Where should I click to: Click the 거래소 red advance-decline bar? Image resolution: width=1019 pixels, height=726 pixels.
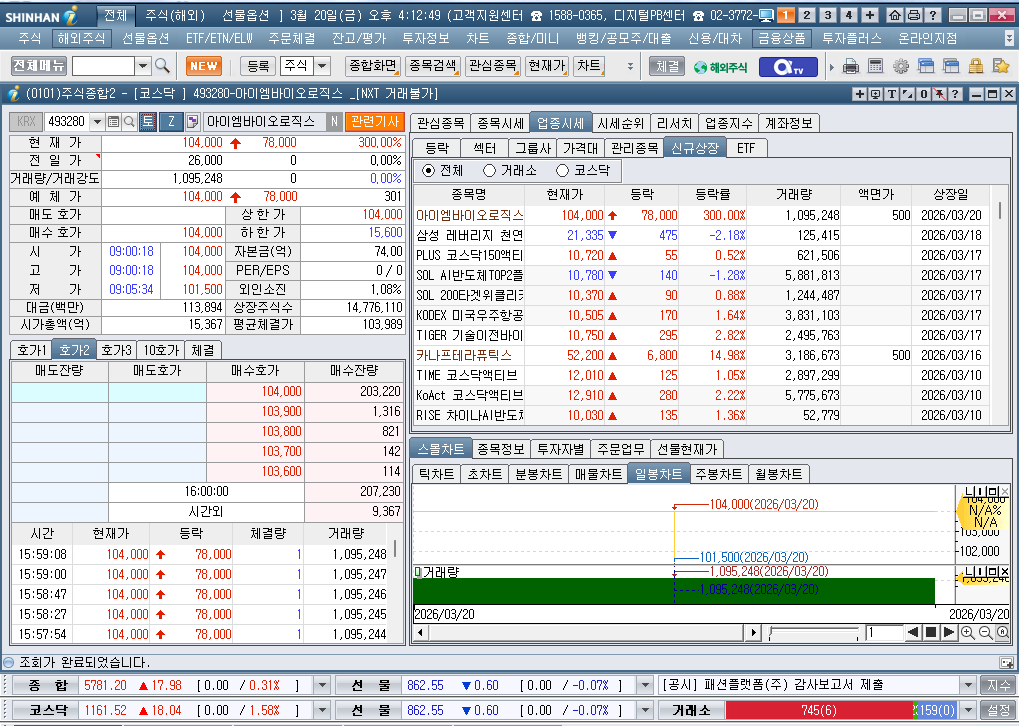[x=819, y=710]
